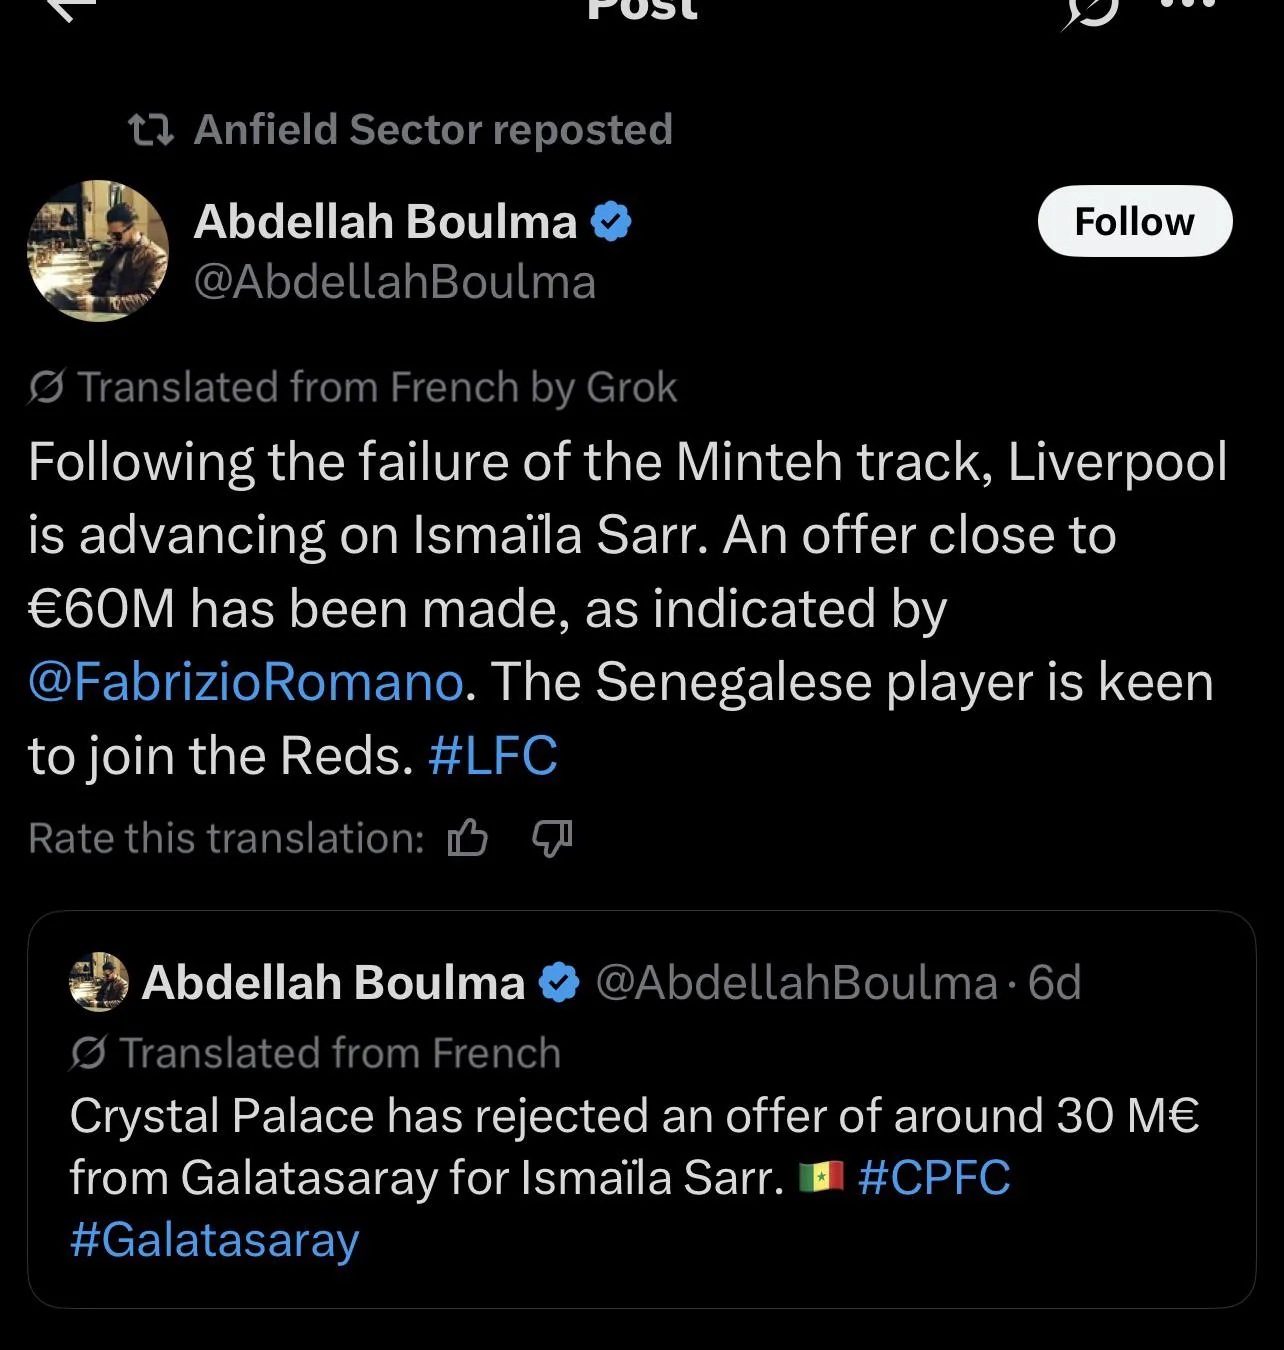Open the three-dots more options menu
The image size is (1284, 1350).
tap(1188, 5)
